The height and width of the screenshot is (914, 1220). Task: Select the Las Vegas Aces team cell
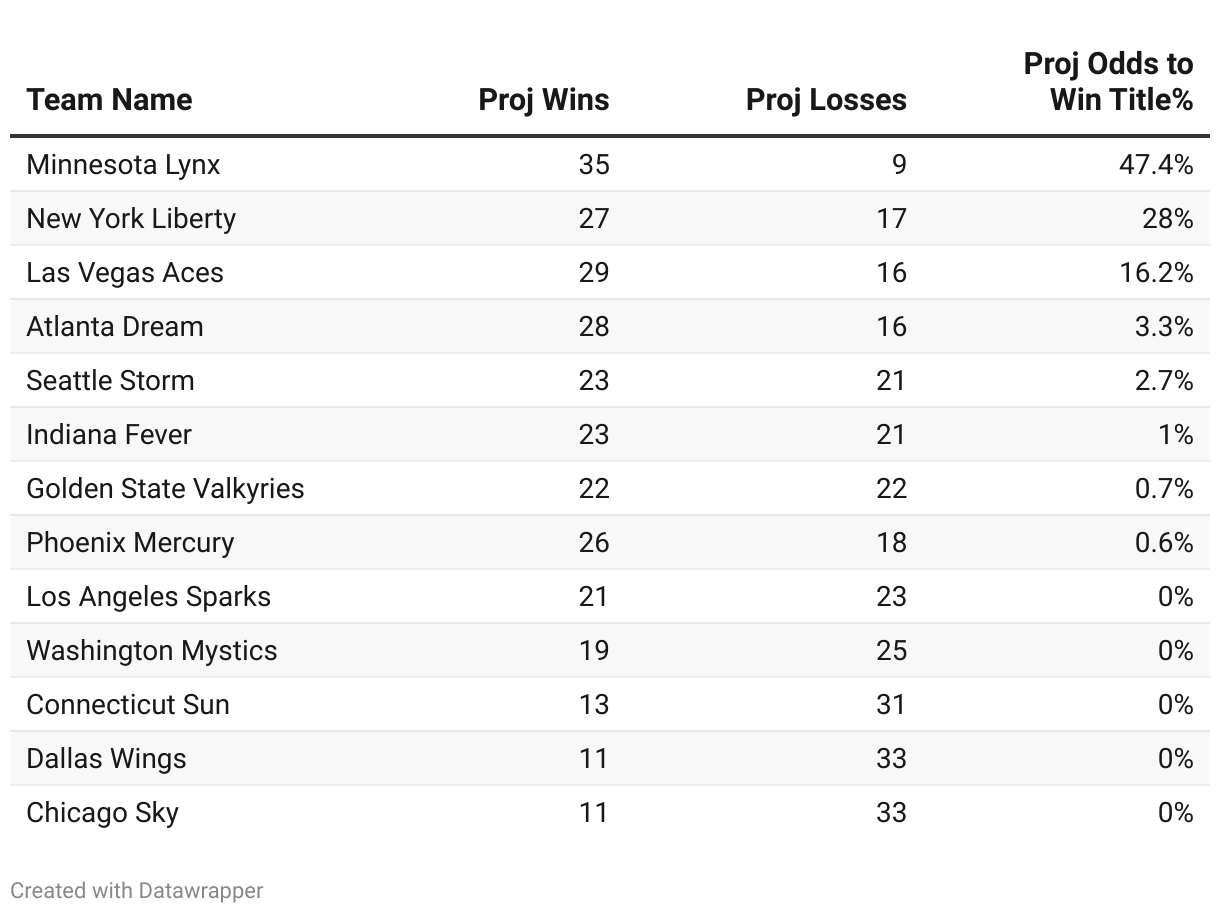[x=125, y=272]
